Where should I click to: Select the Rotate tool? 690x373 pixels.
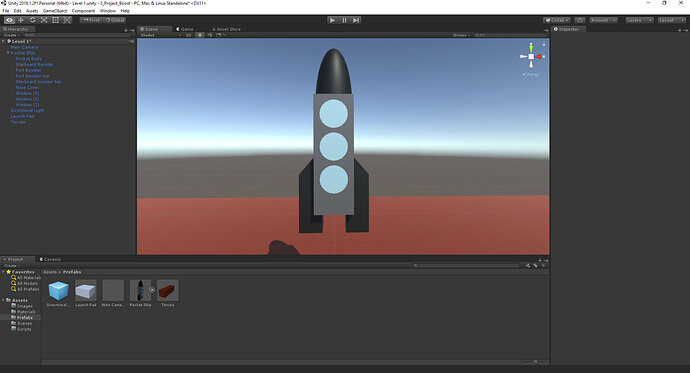(33, 20)
